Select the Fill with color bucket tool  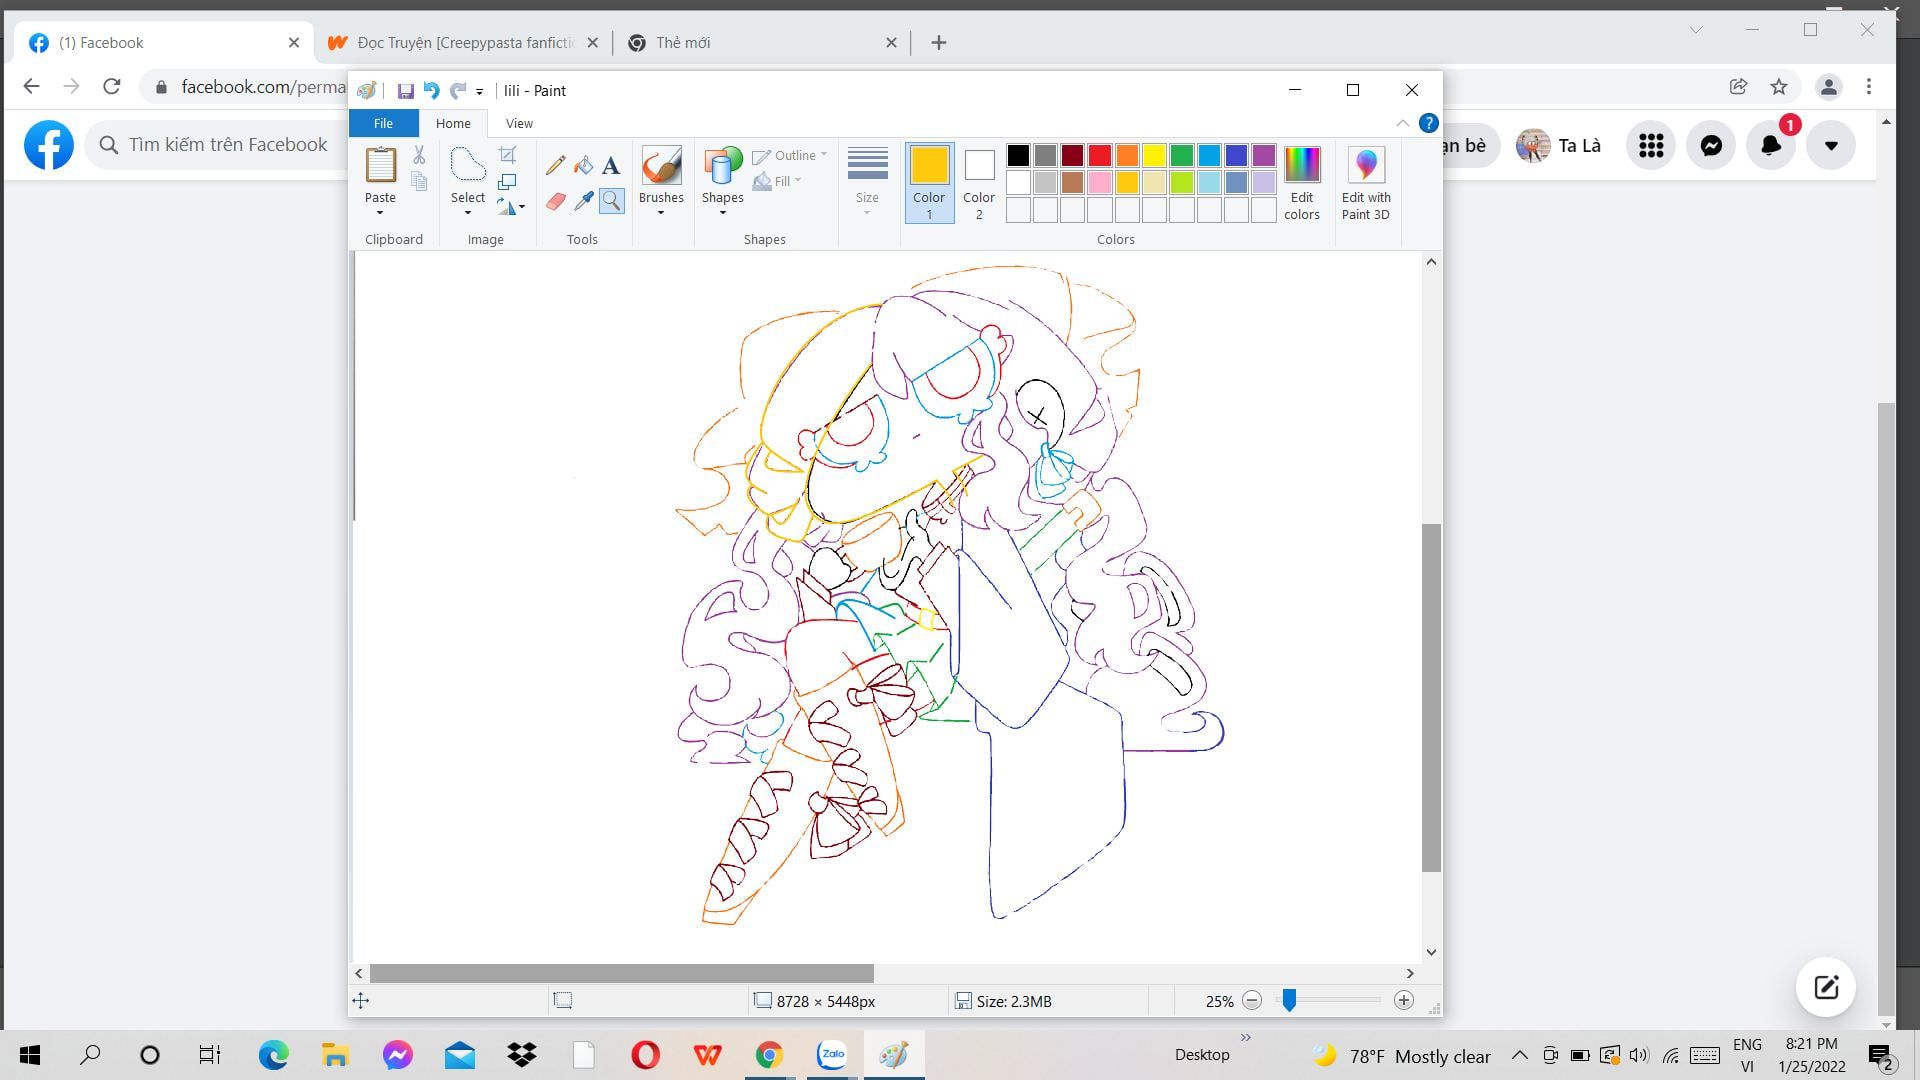583,165
